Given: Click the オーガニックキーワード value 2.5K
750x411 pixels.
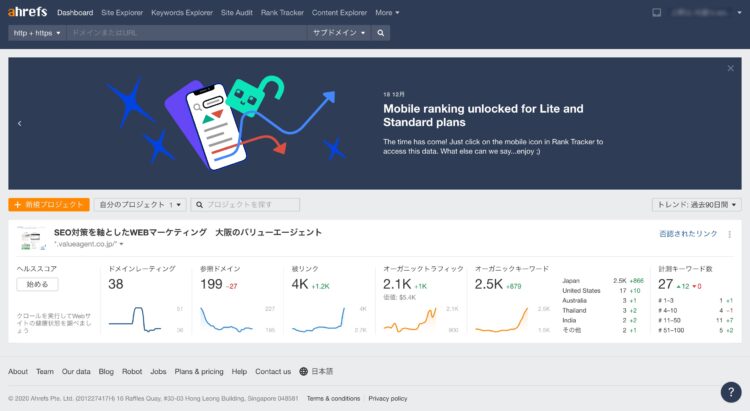Looking at the screenshot, I should pyautogui.click(x=489, y=284).
